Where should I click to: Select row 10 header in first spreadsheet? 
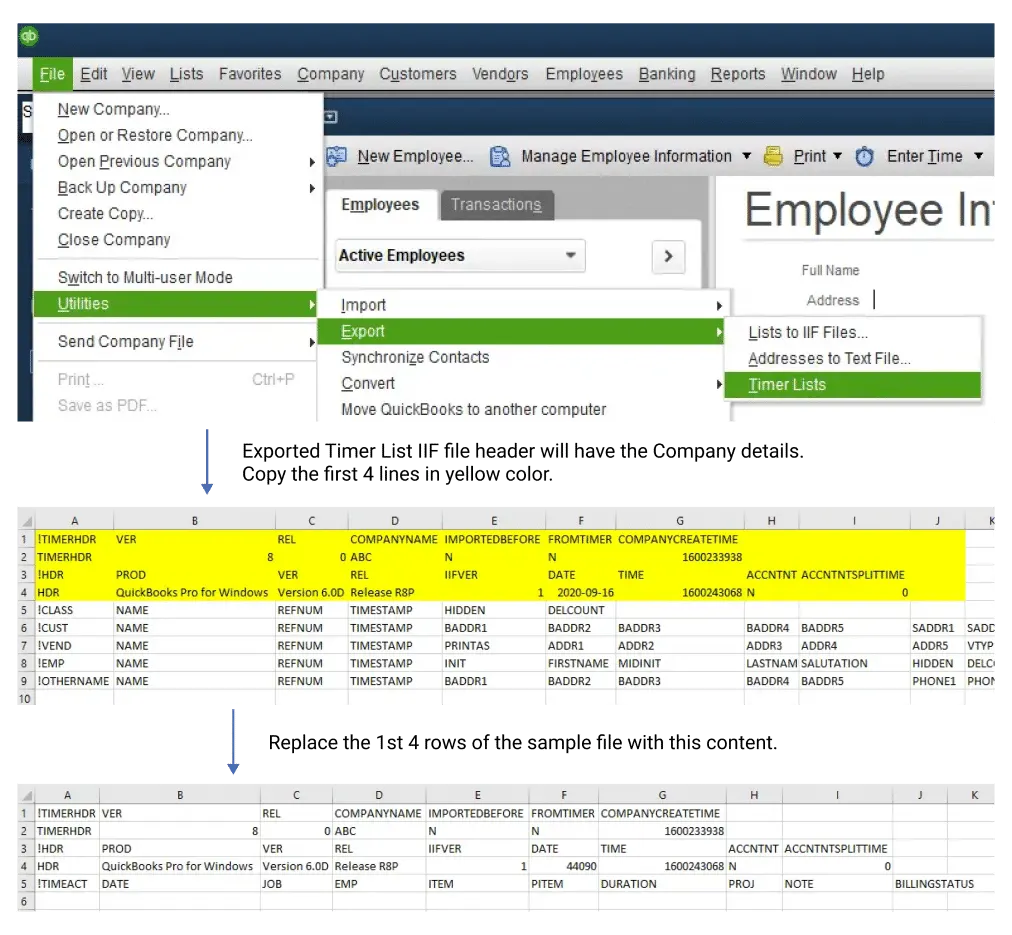point(26,699)
